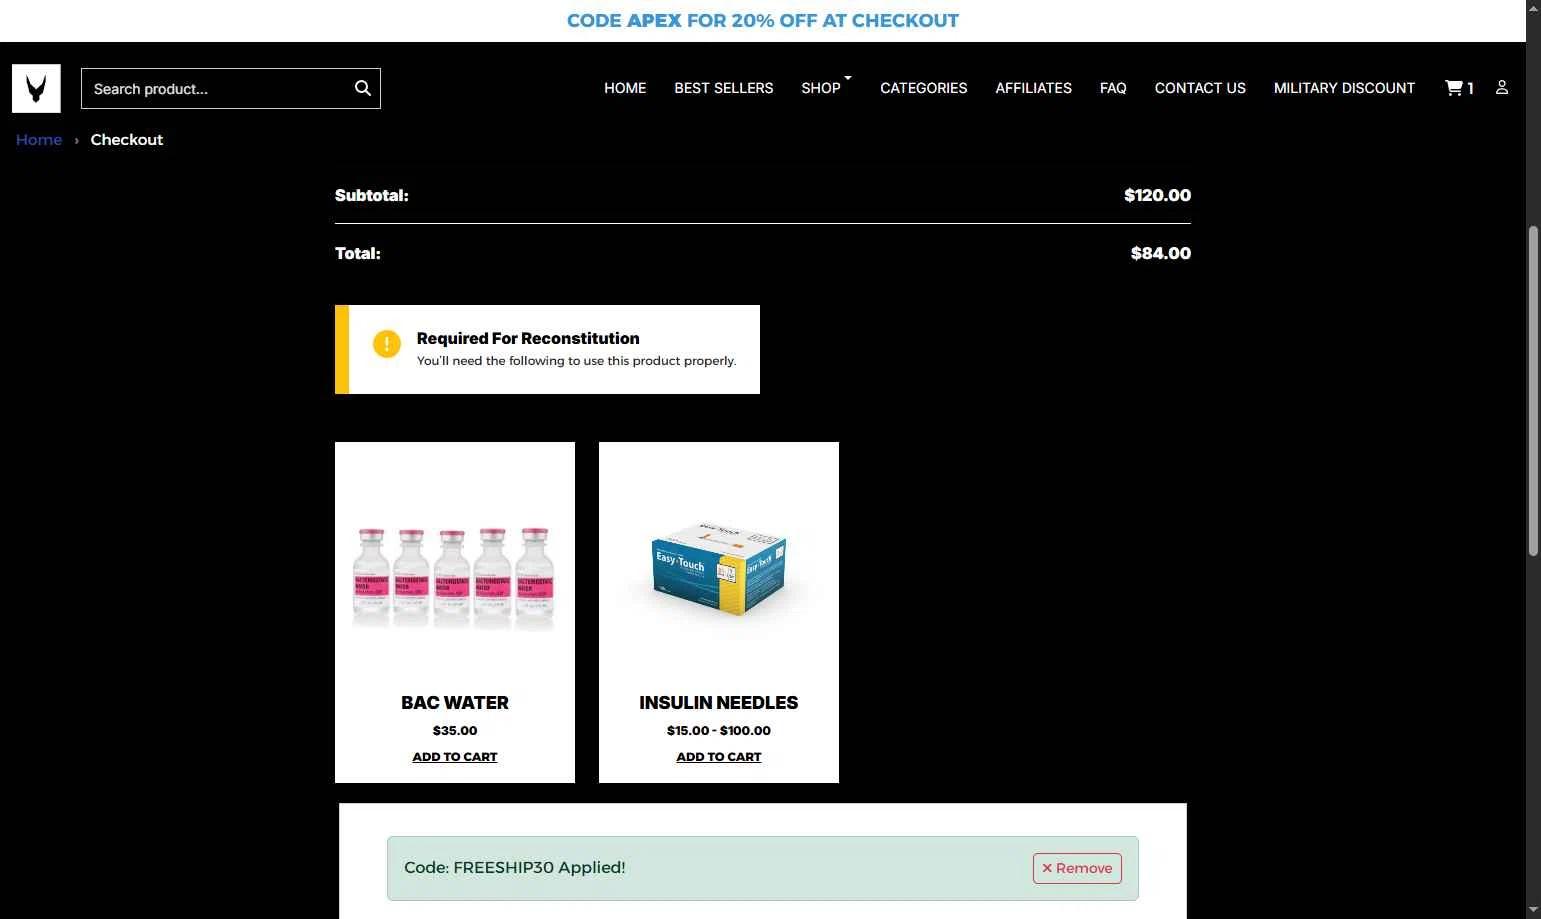Click the Home breadcrumb link

(x=39, y=140)
